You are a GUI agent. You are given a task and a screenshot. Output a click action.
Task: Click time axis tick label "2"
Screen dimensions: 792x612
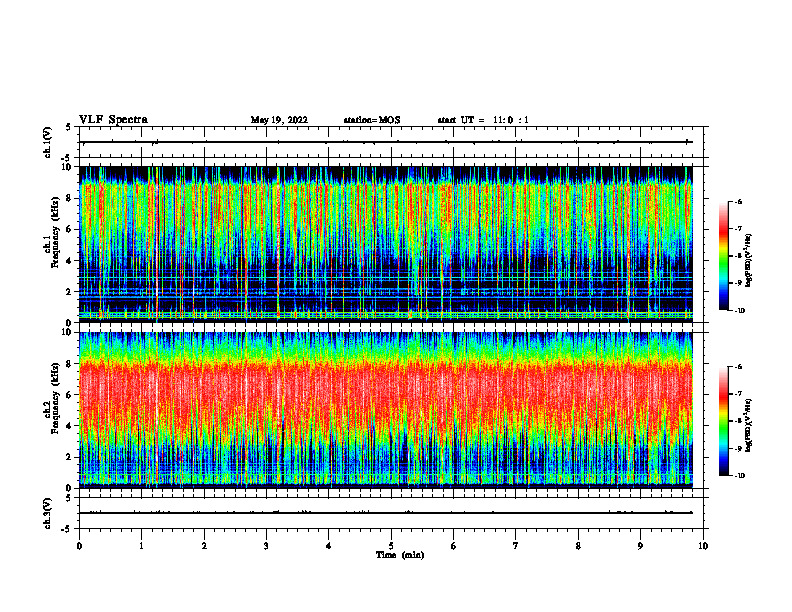(204, 546)
